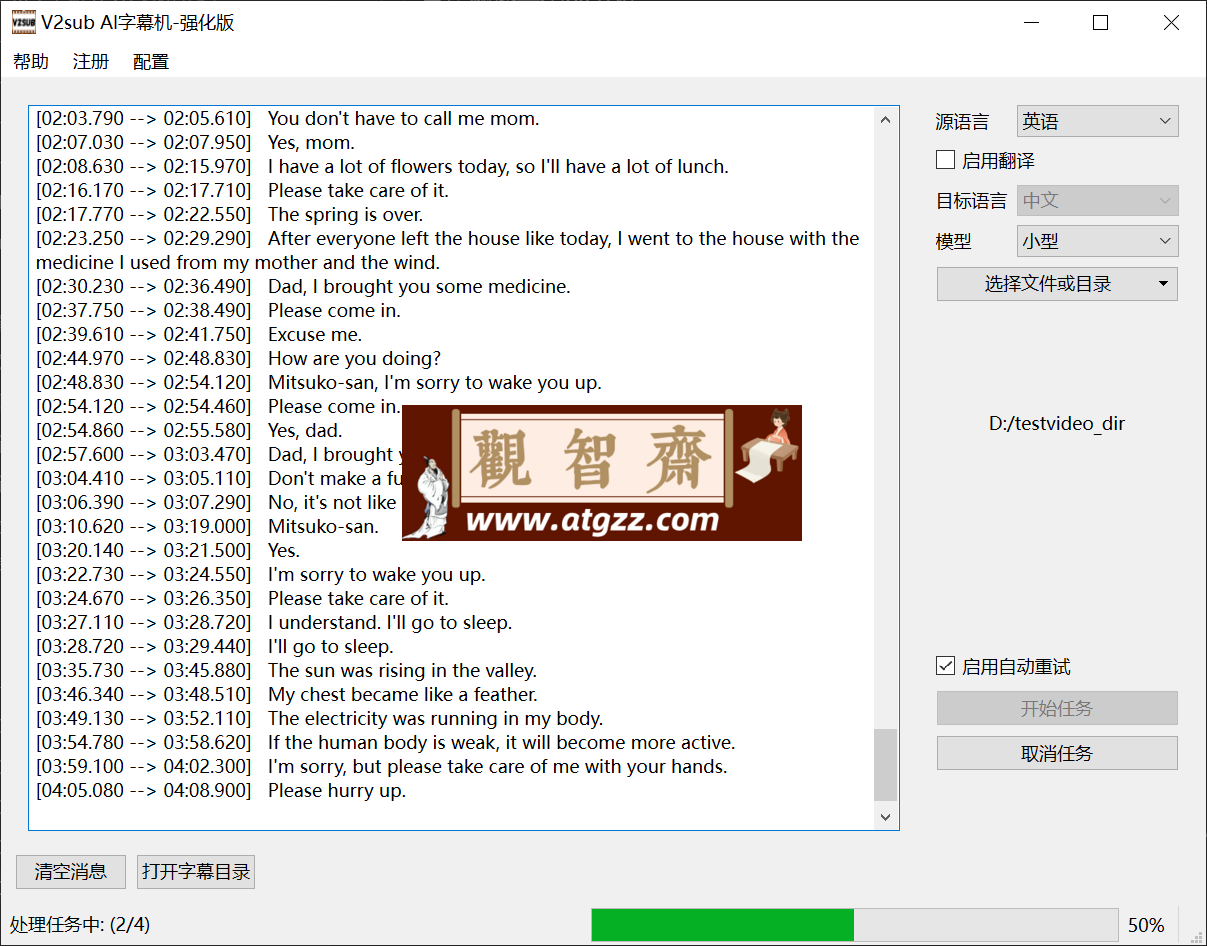This screenshot has height=946, width=1207.
Task: Click the line 'Yes, mom.'
Action: [x=311, y=142]
